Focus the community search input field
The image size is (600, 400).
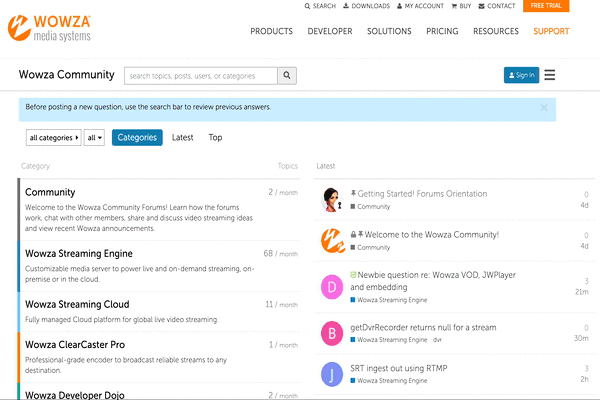click(200, 75)
